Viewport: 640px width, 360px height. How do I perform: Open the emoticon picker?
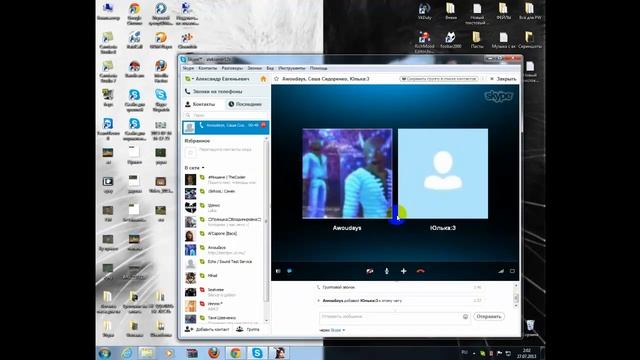click(465, 317)
